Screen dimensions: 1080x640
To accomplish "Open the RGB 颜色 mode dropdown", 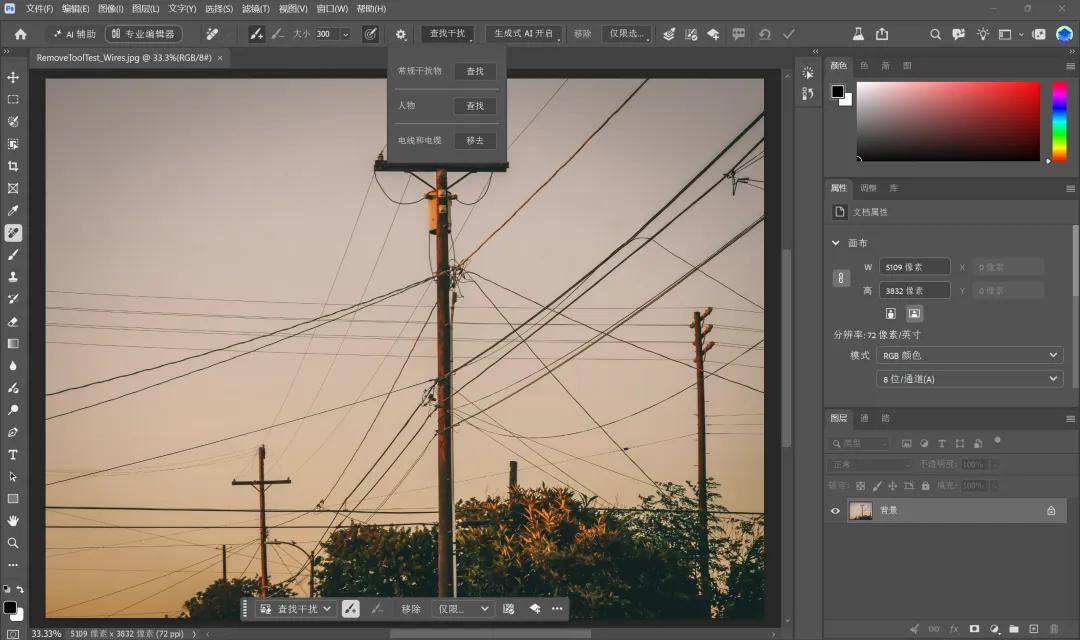I will pos(969,355).
